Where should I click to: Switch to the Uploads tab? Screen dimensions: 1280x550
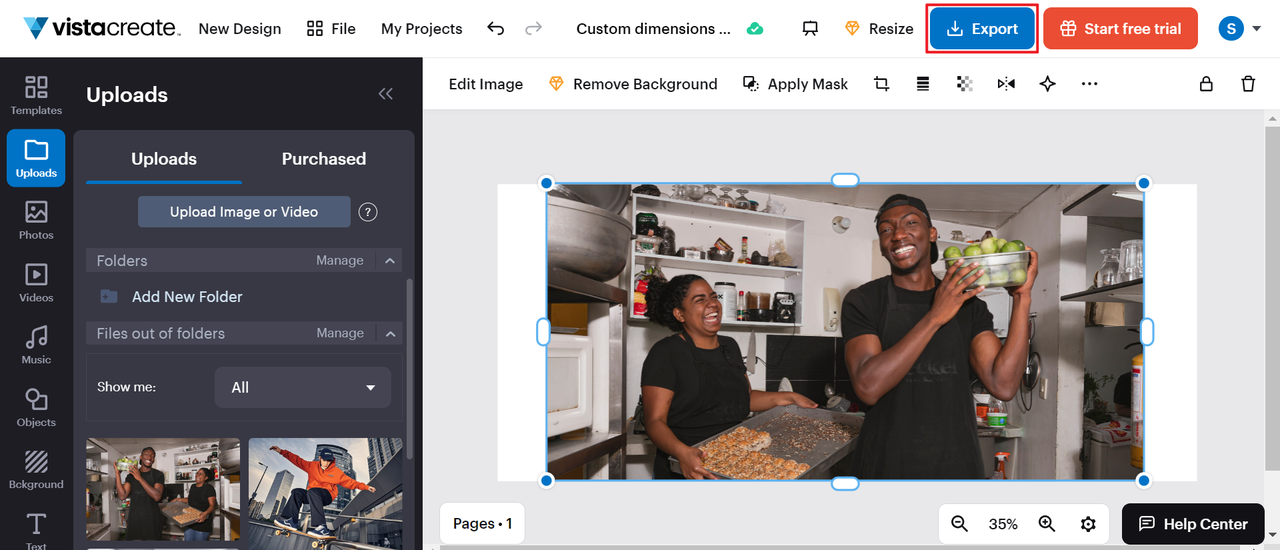point(164,159)
